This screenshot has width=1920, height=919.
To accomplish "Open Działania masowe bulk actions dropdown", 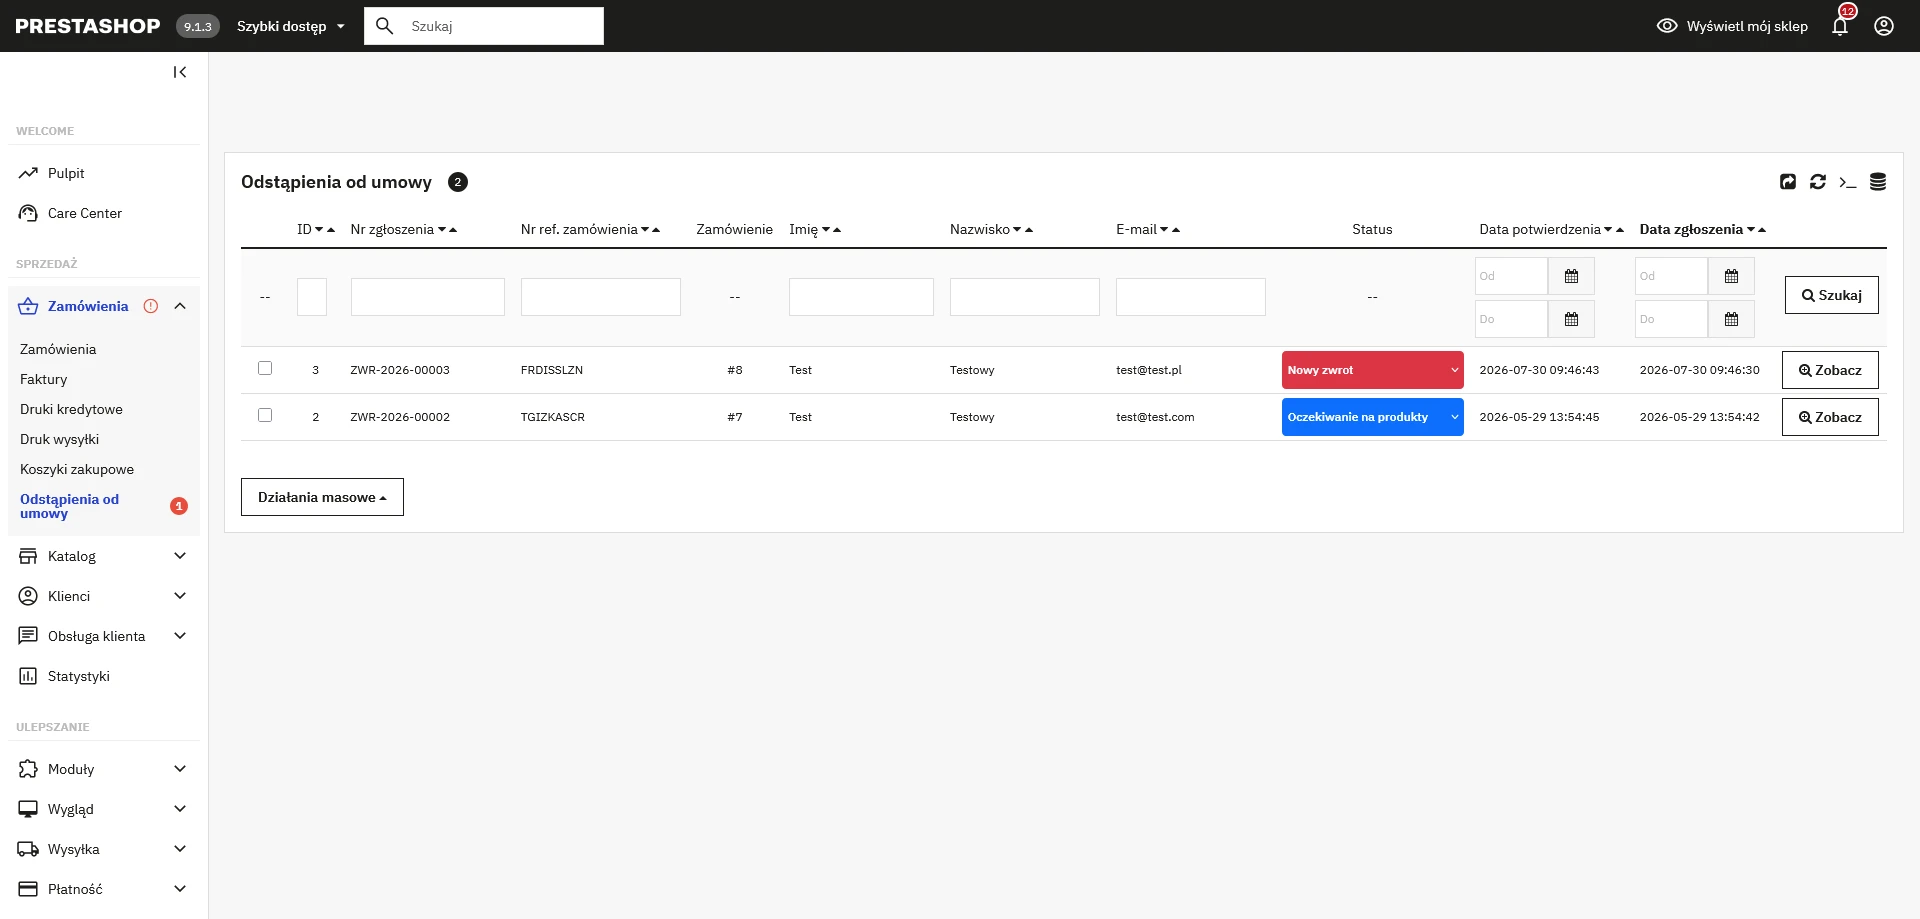I will click(322, 497).
